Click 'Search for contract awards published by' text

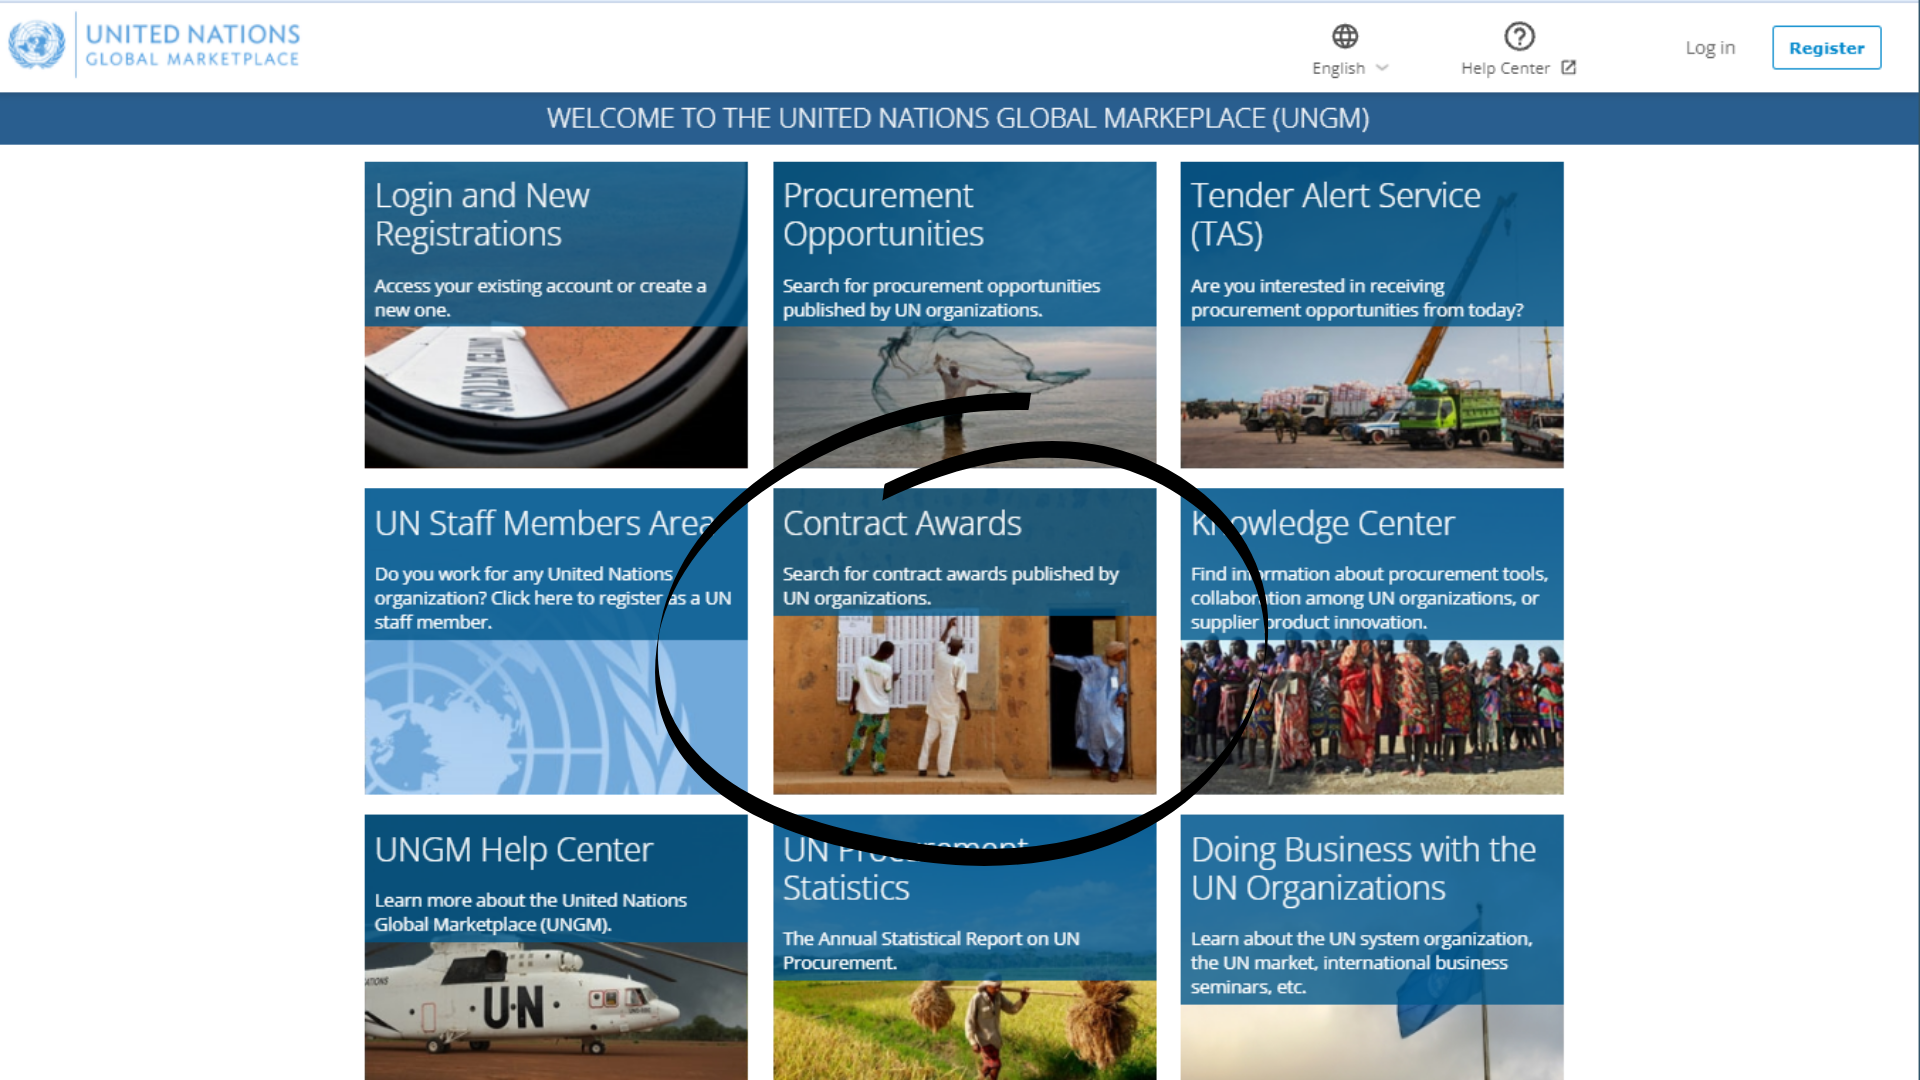click(x=950, y=586)
